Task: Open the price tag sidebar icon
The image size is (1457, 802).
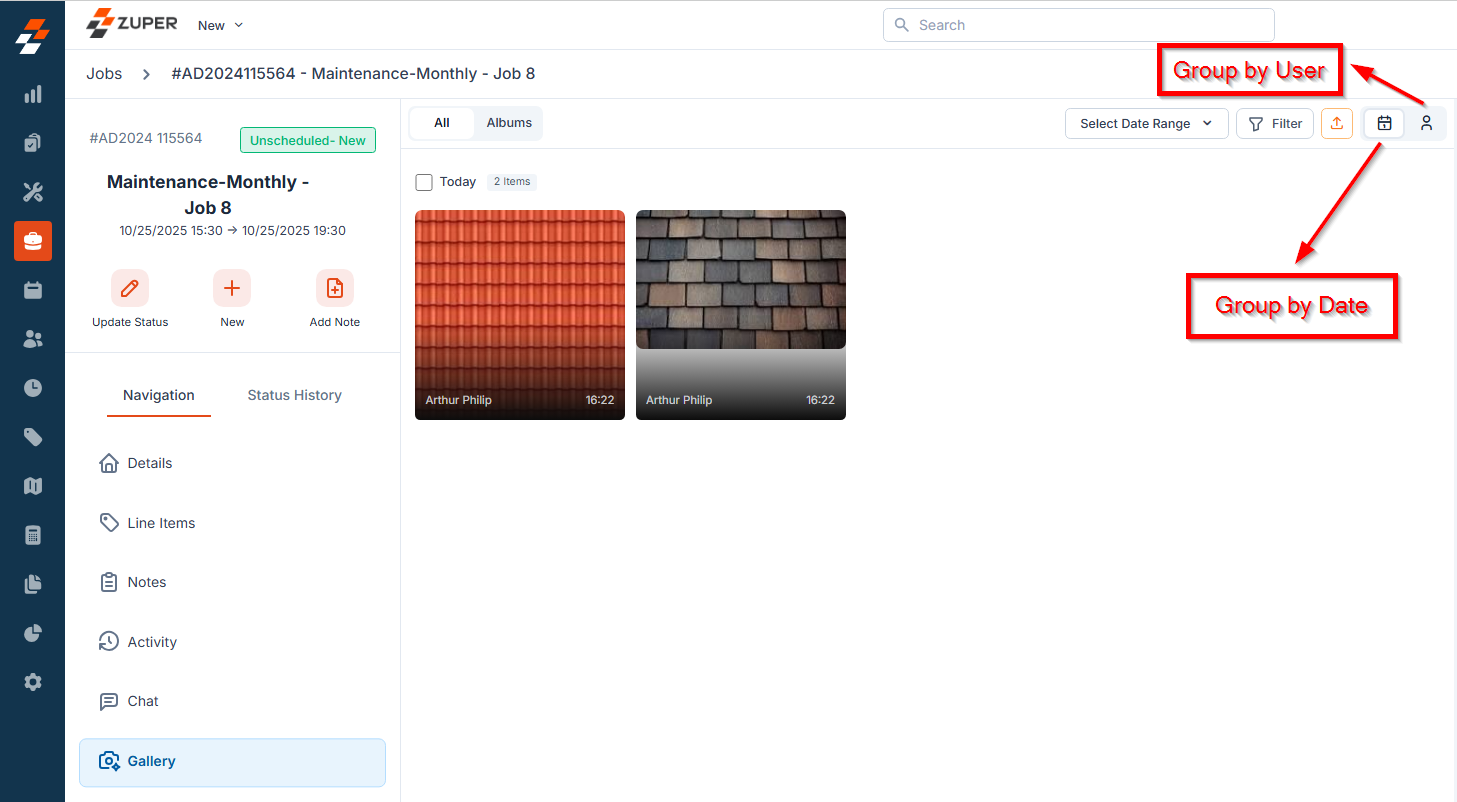Action: coord(33,437)
